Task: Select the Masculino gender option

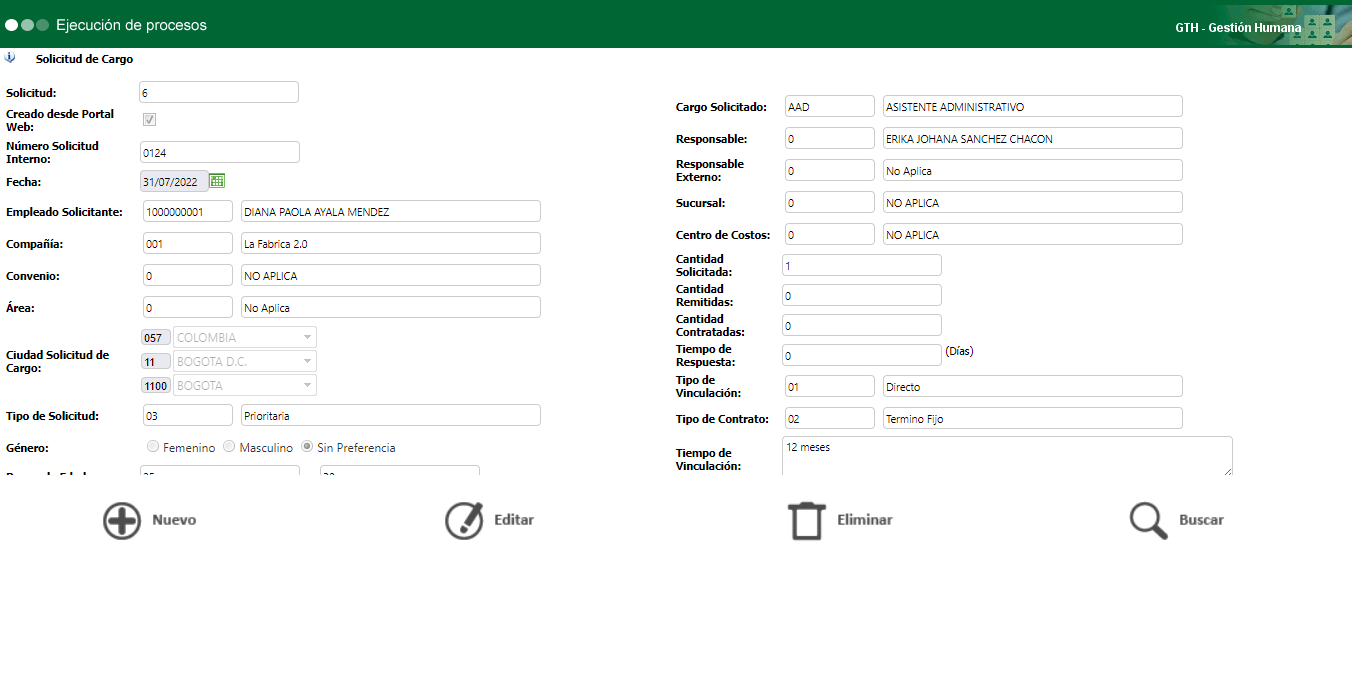Action: coord(229,447)
